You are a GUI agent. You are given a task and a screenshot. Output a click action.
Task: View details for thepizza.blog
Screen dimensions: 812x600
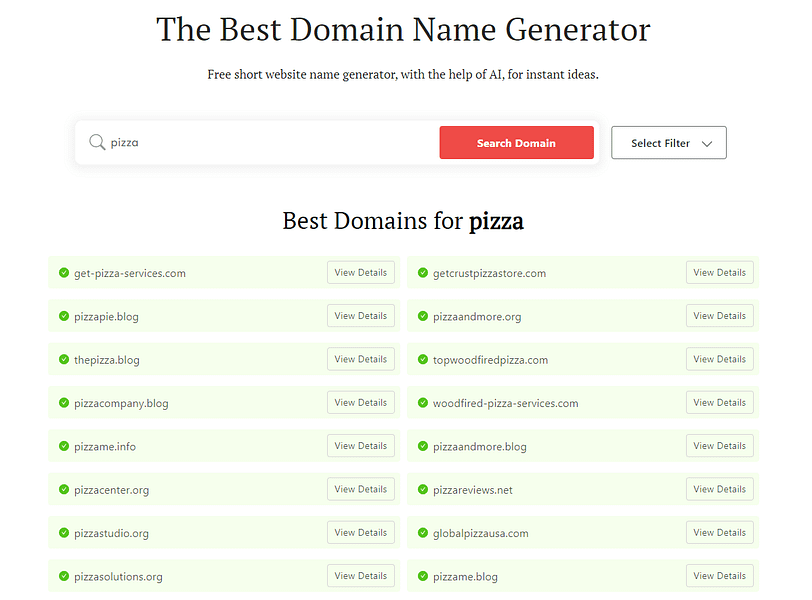(x=360, y=359)
